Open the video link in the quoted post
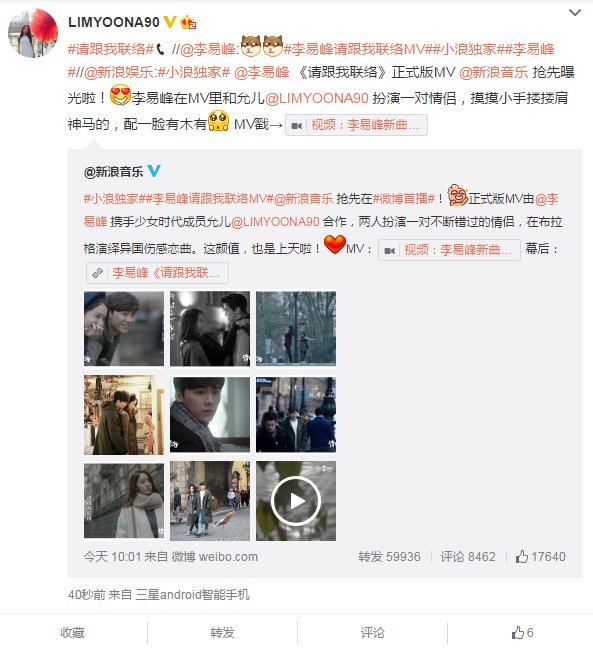The height and width of the screenshot is (650, 593). [x=449, y=250]
